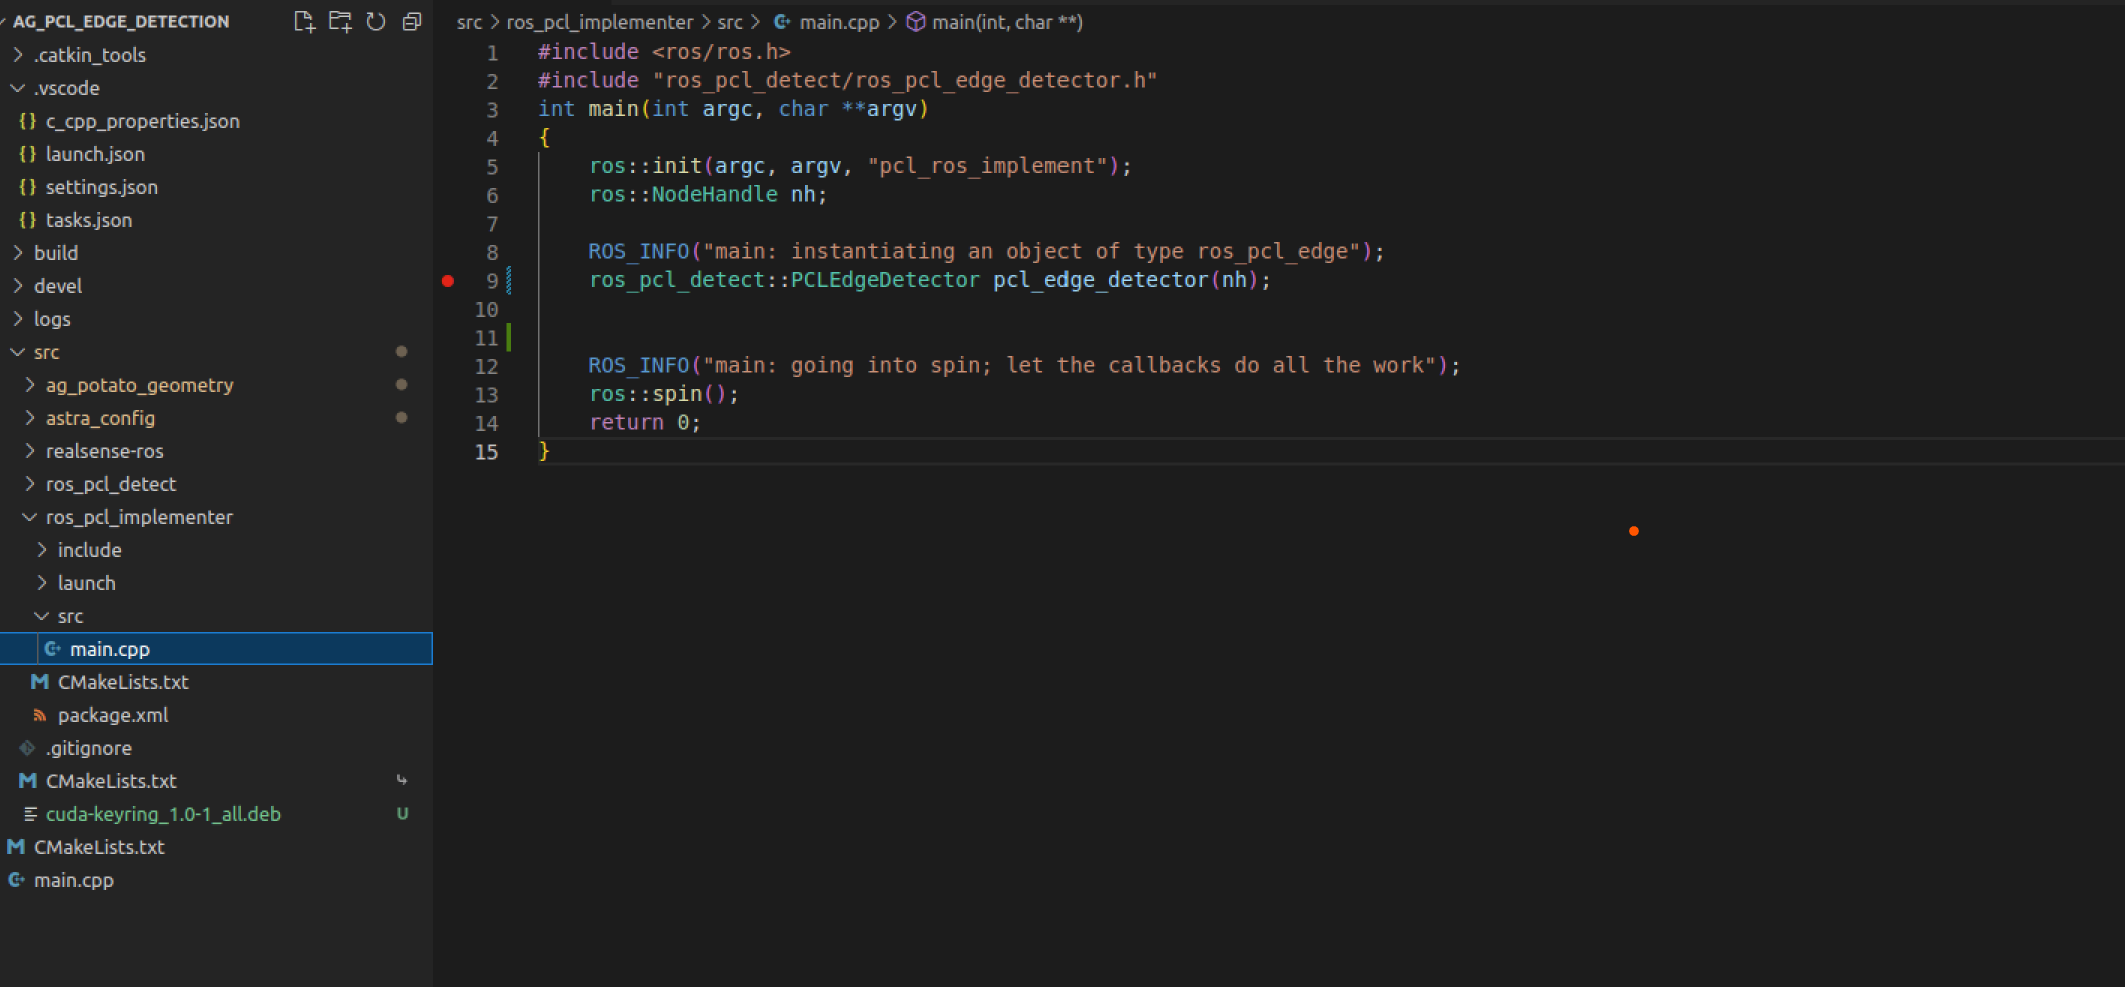Open ros_pcl_implementer in the breadcrumb bar
This screenshot has width=2125, height=987.
tap(600, 21)
